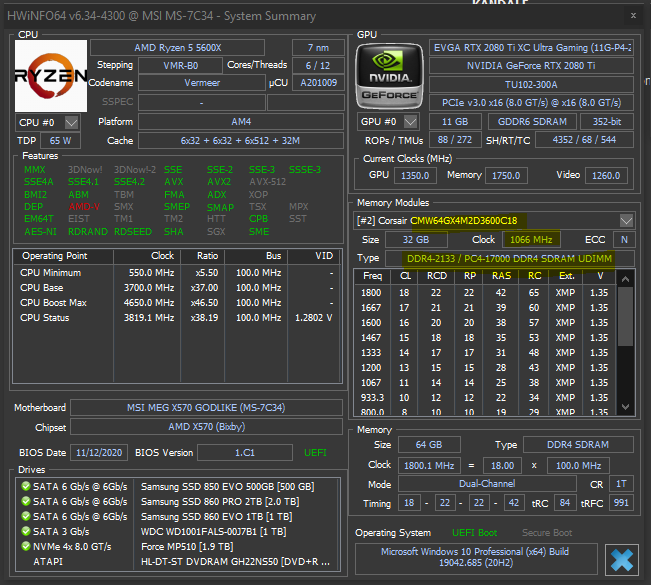Image resolution: width=651 pixels, height=585 pixels.
Task: Select the CPU Boost Max row
Action: pos(177,303)
